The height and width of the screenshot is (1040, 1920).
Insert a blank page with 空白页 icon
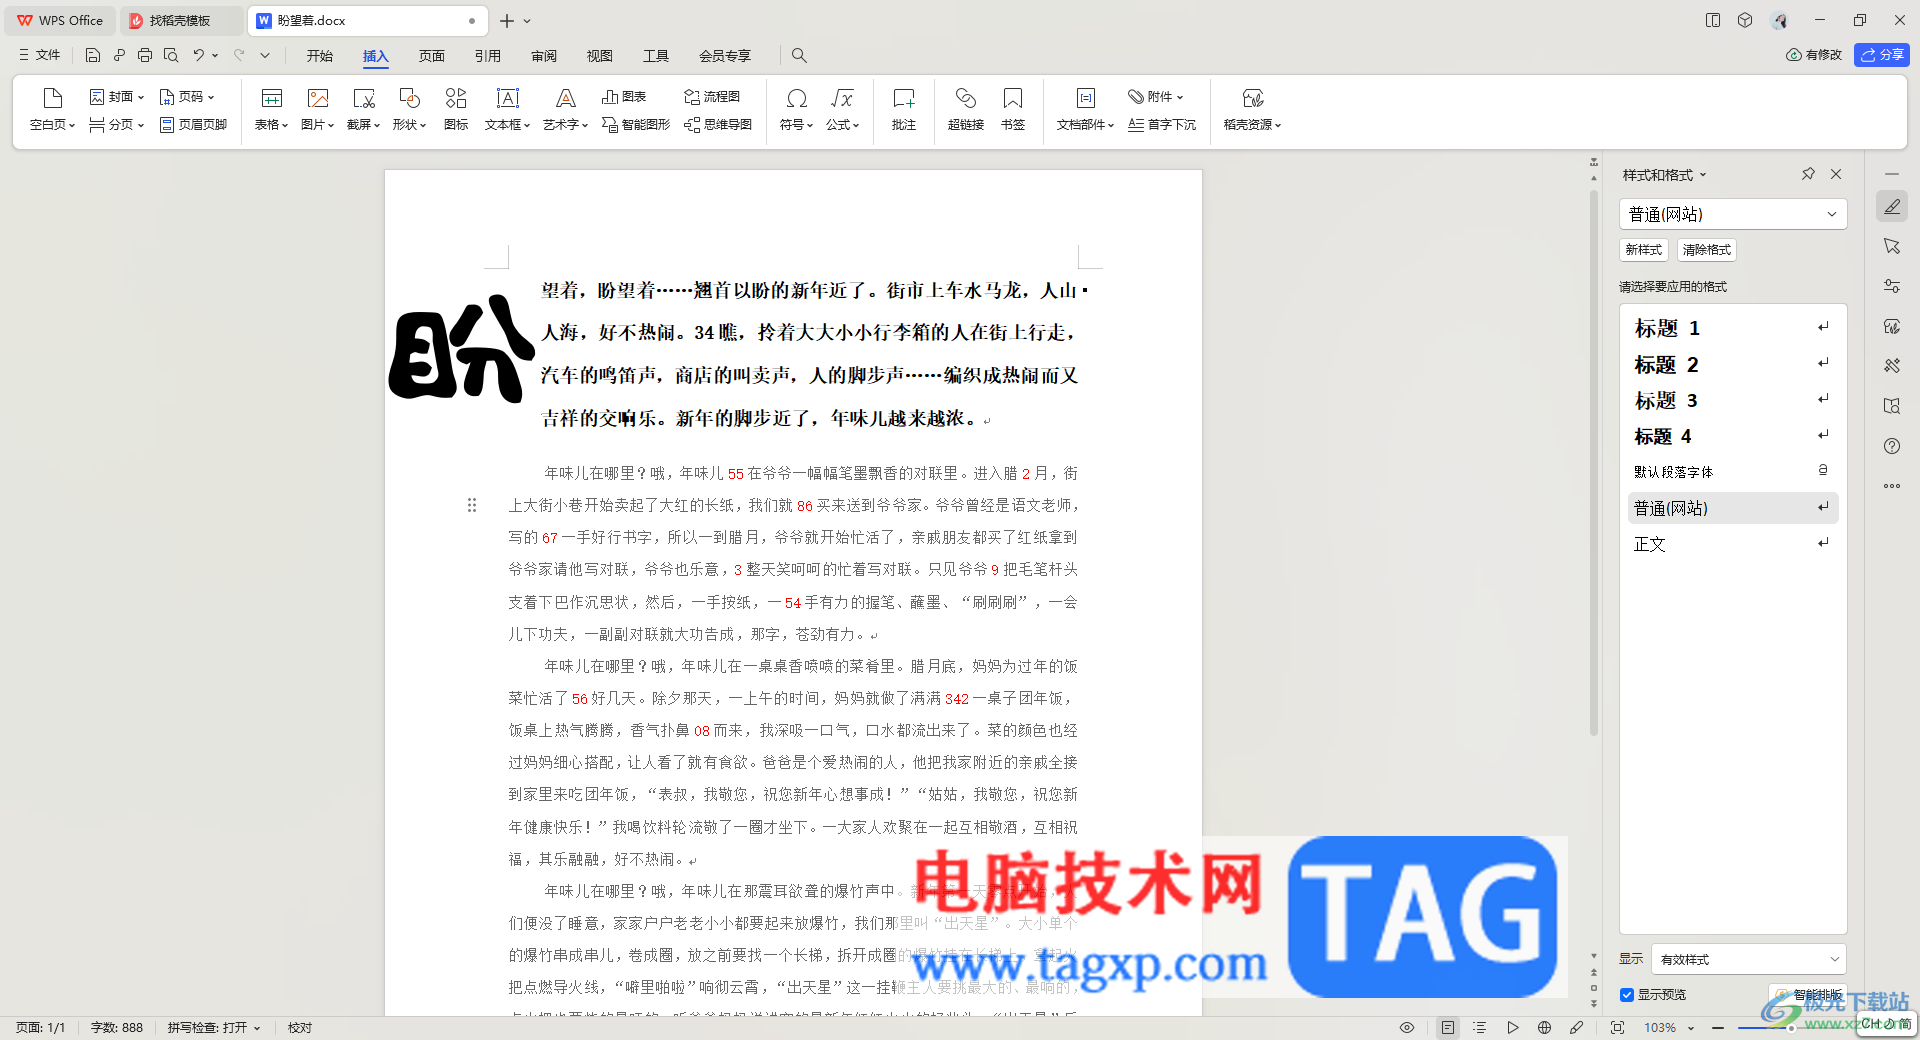53,109
